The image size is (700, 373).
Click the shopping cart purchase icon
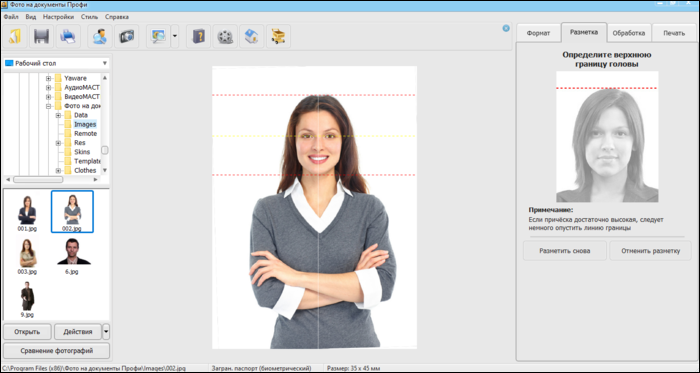click(x=279, y=37)
